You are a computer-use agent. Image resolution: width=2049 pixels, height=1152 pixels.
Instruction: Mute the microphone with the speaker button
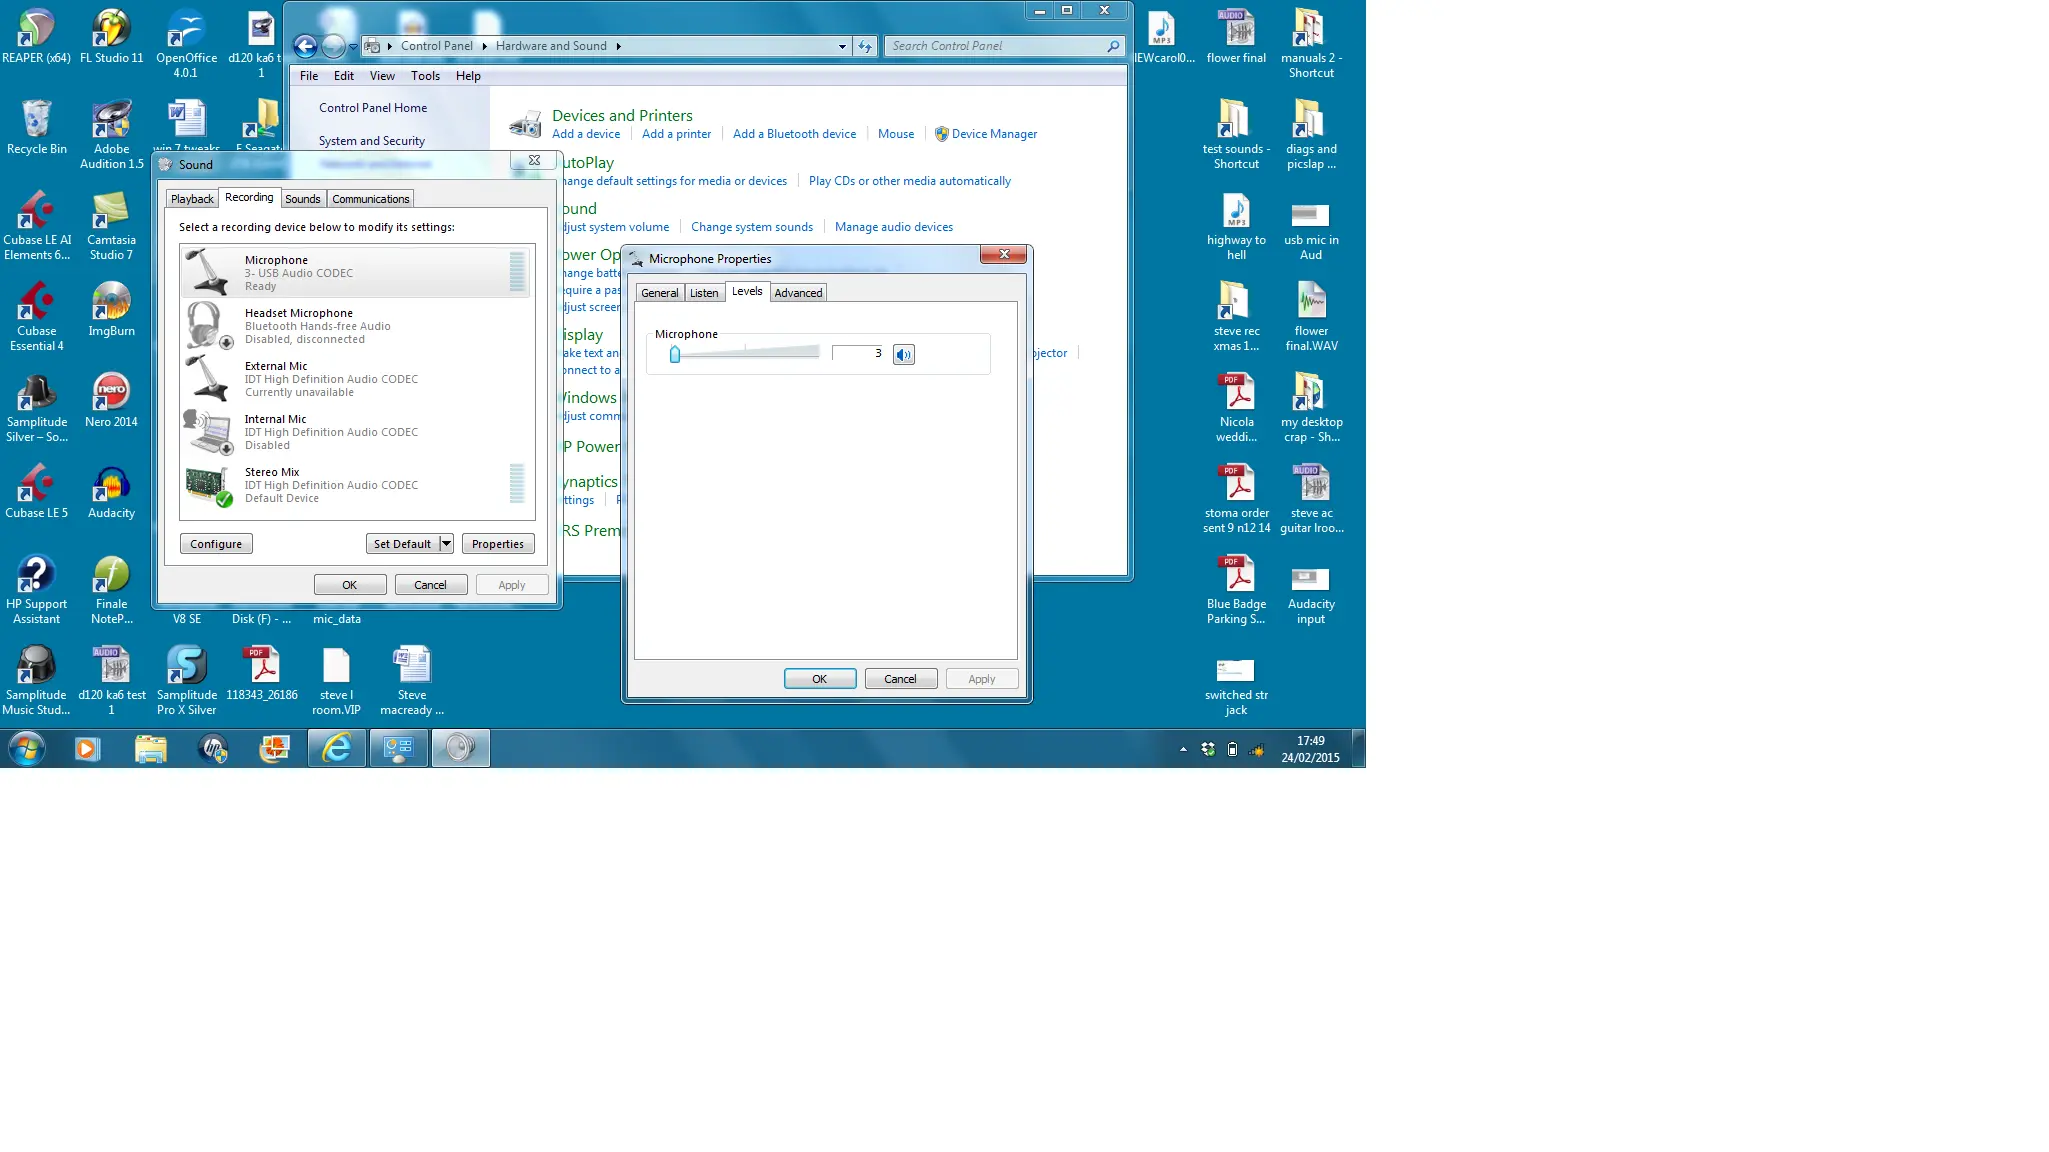tap(903, 354)
